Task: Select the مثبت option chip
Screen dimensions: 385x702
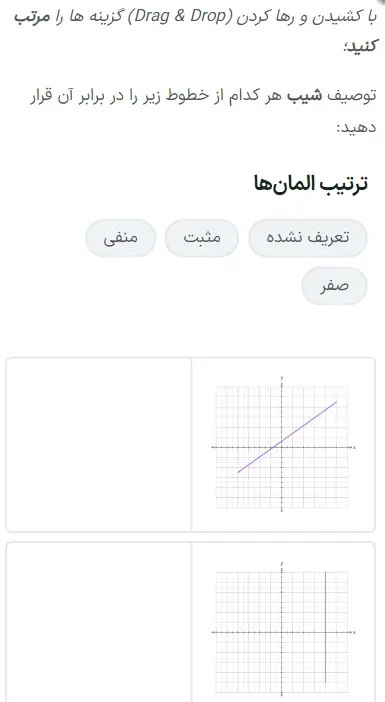Action: pyautogui.click(x=201, y=238)
